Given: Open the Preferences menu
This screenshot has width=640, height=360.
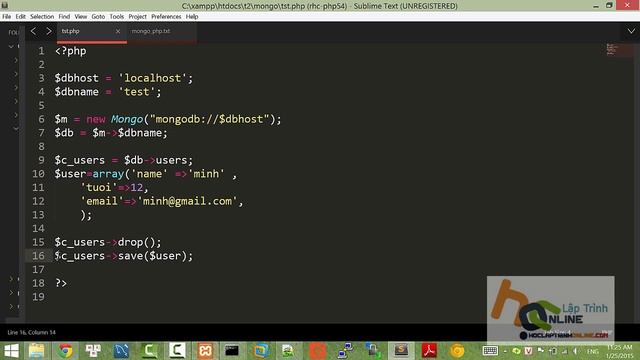Looking at the screenshot, I should tap(166, 17).
